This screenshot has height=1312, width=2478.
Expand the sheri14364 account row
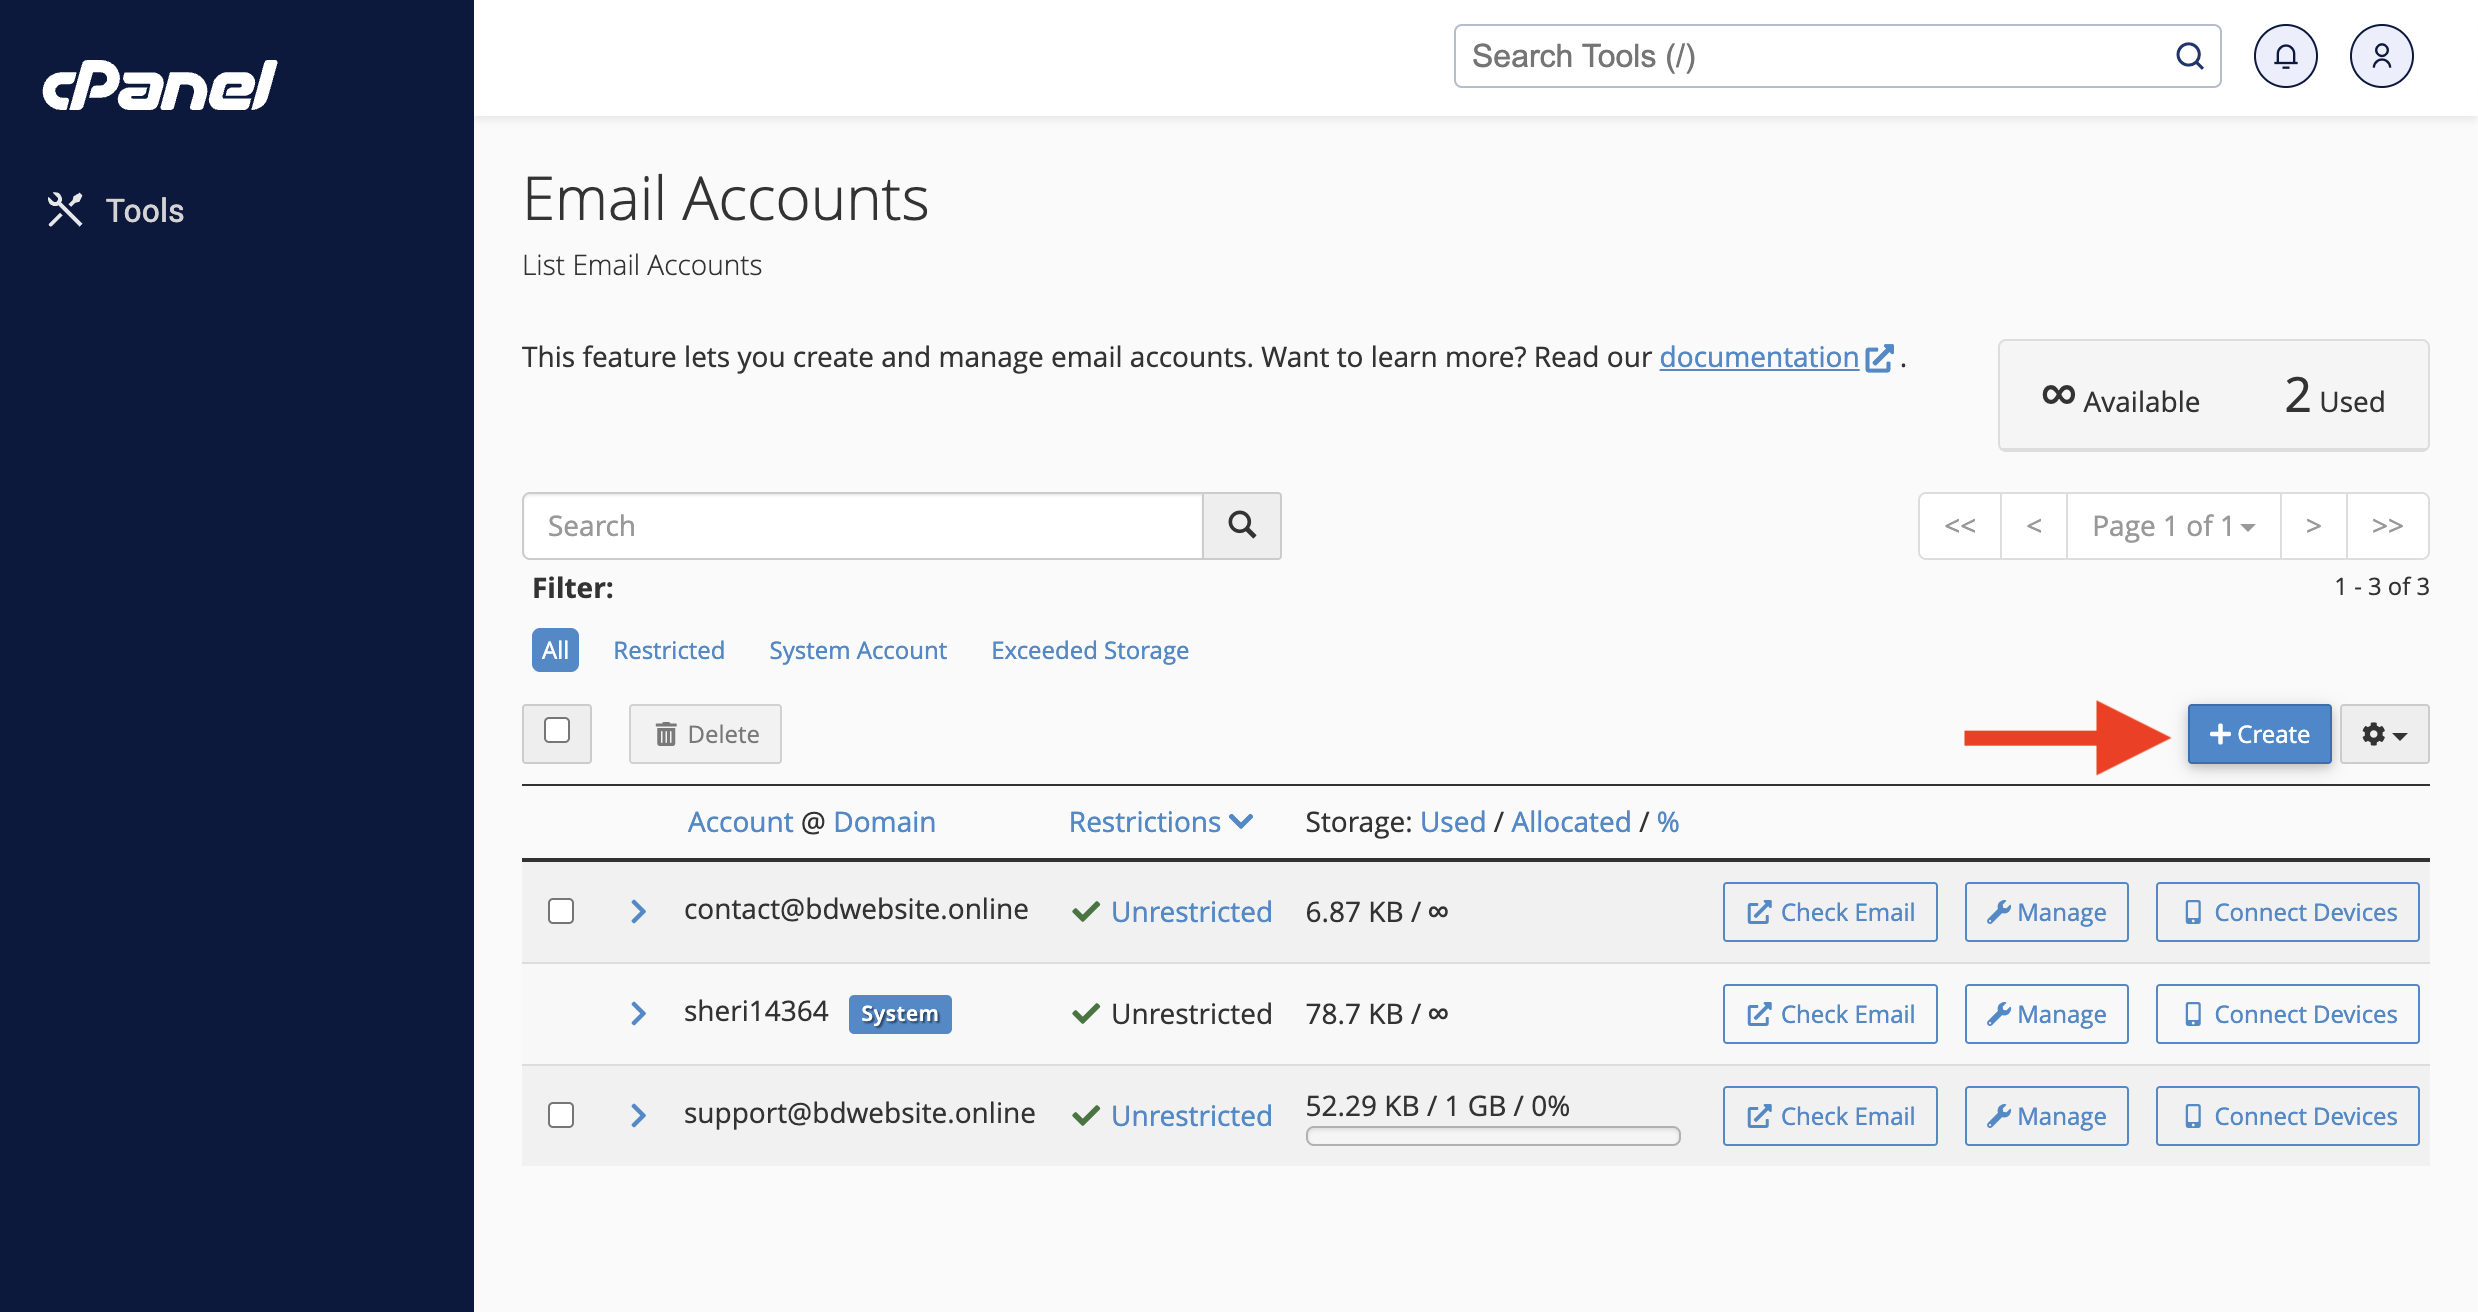click(x=638, y=1013)
